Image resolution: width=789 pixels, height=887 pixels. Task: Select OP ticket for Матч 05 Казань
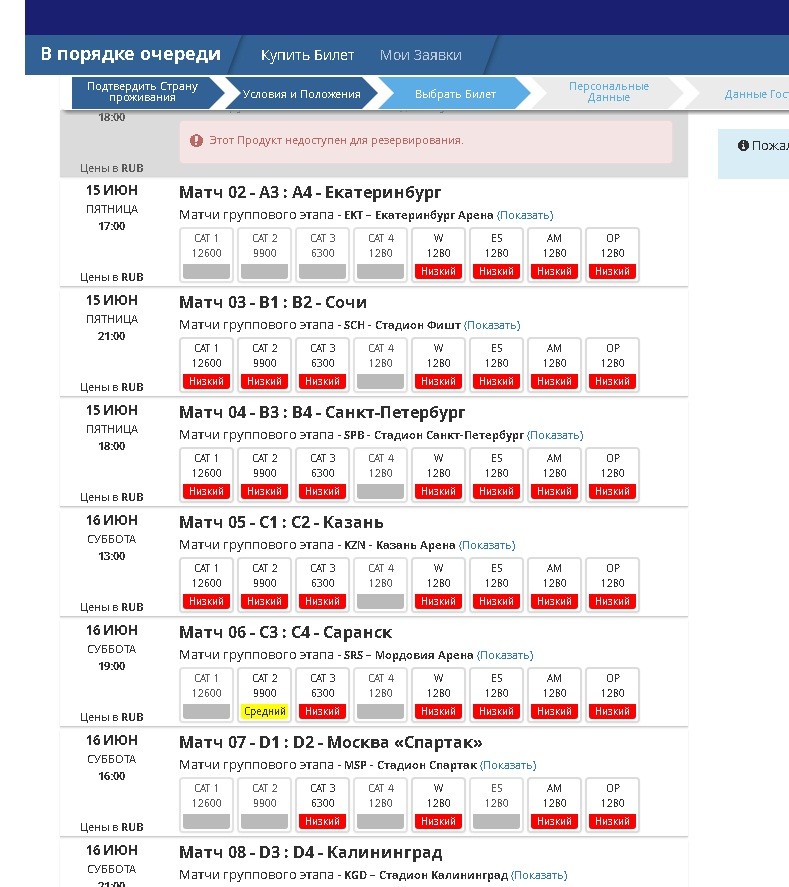tap(613, 584)
